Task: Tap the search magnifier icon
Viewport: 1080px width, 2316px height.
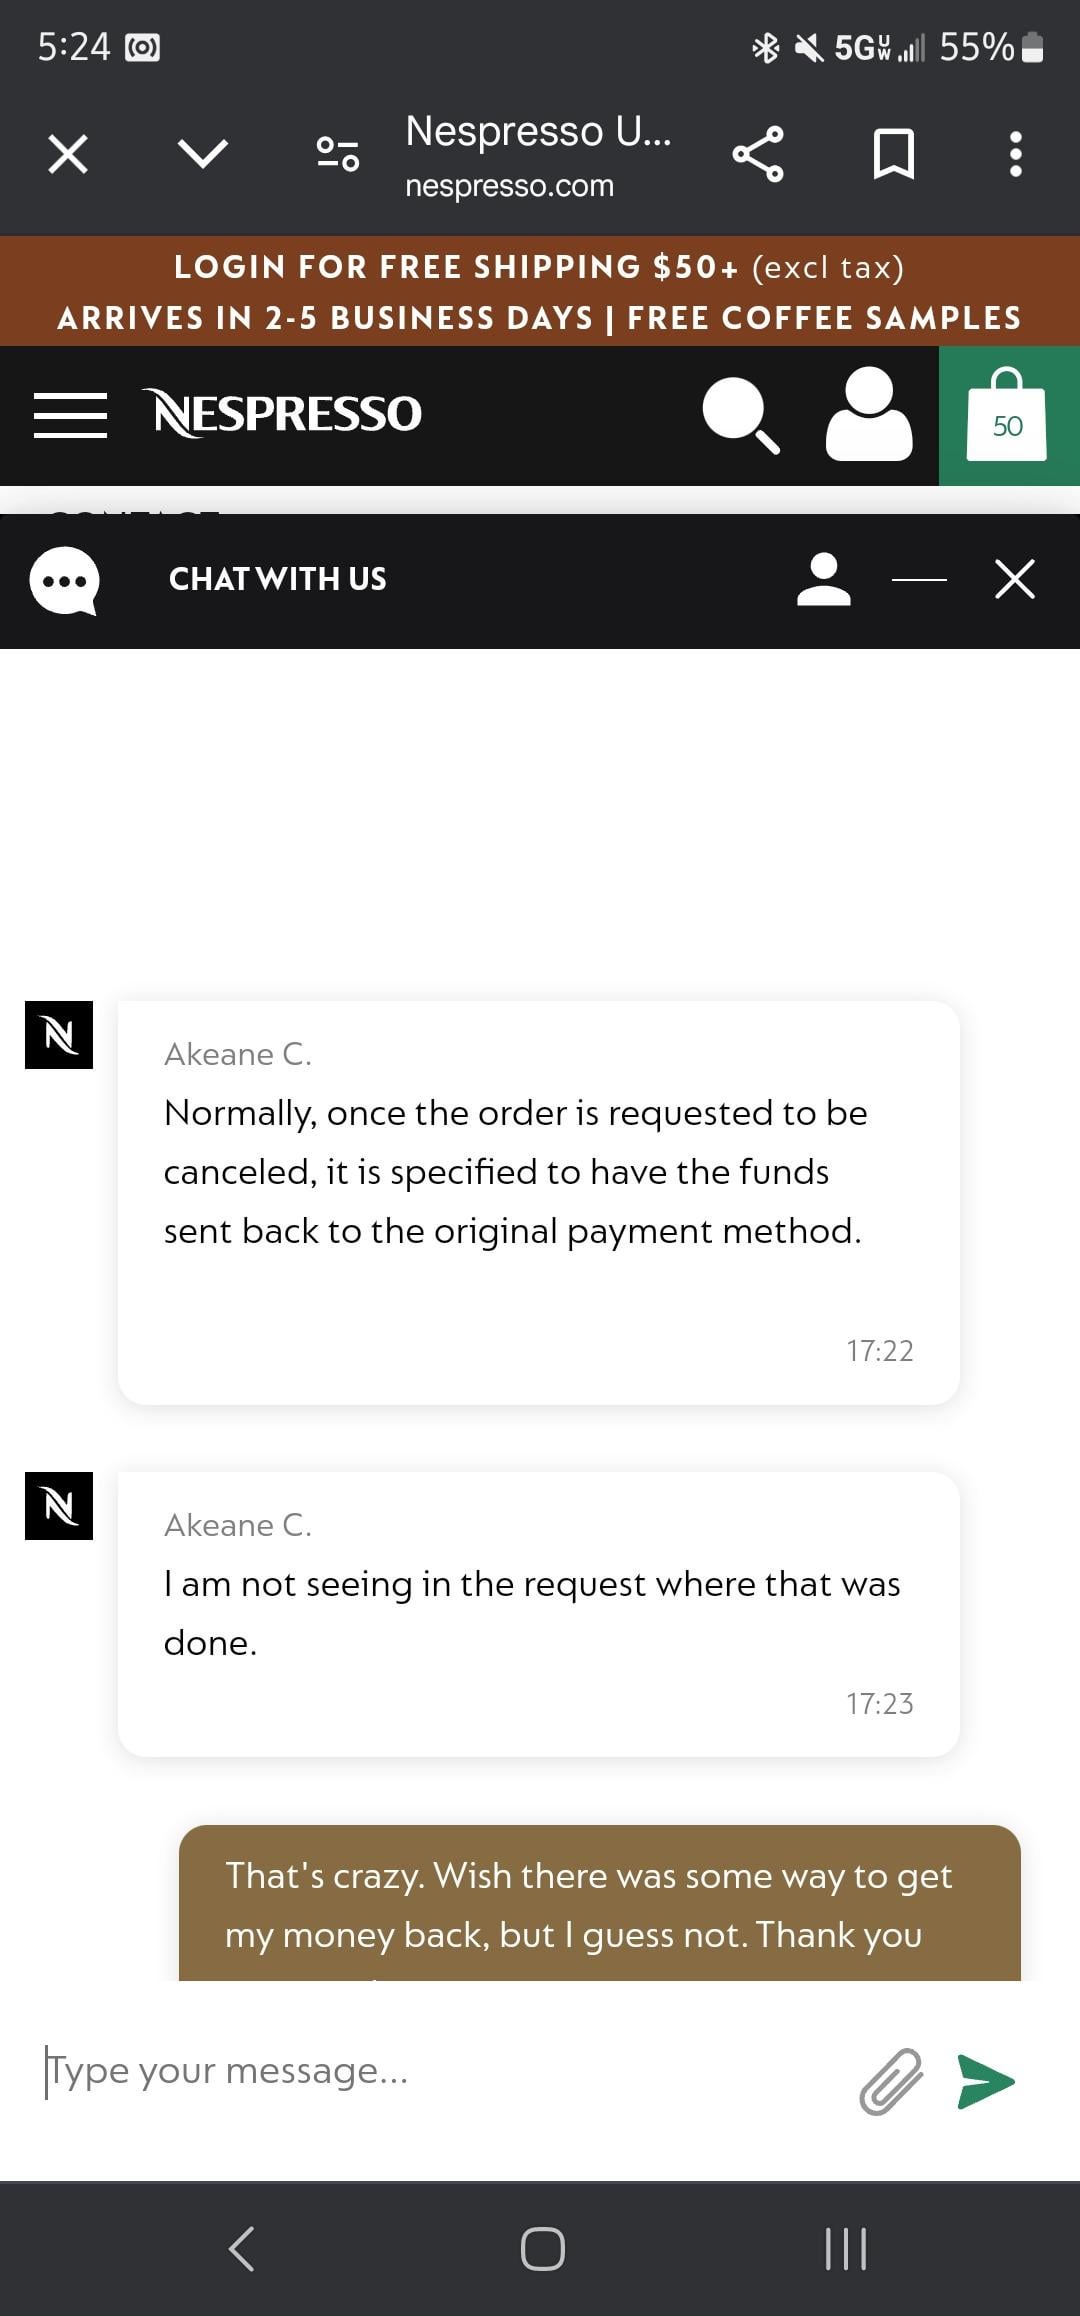Action: (741, 415)
